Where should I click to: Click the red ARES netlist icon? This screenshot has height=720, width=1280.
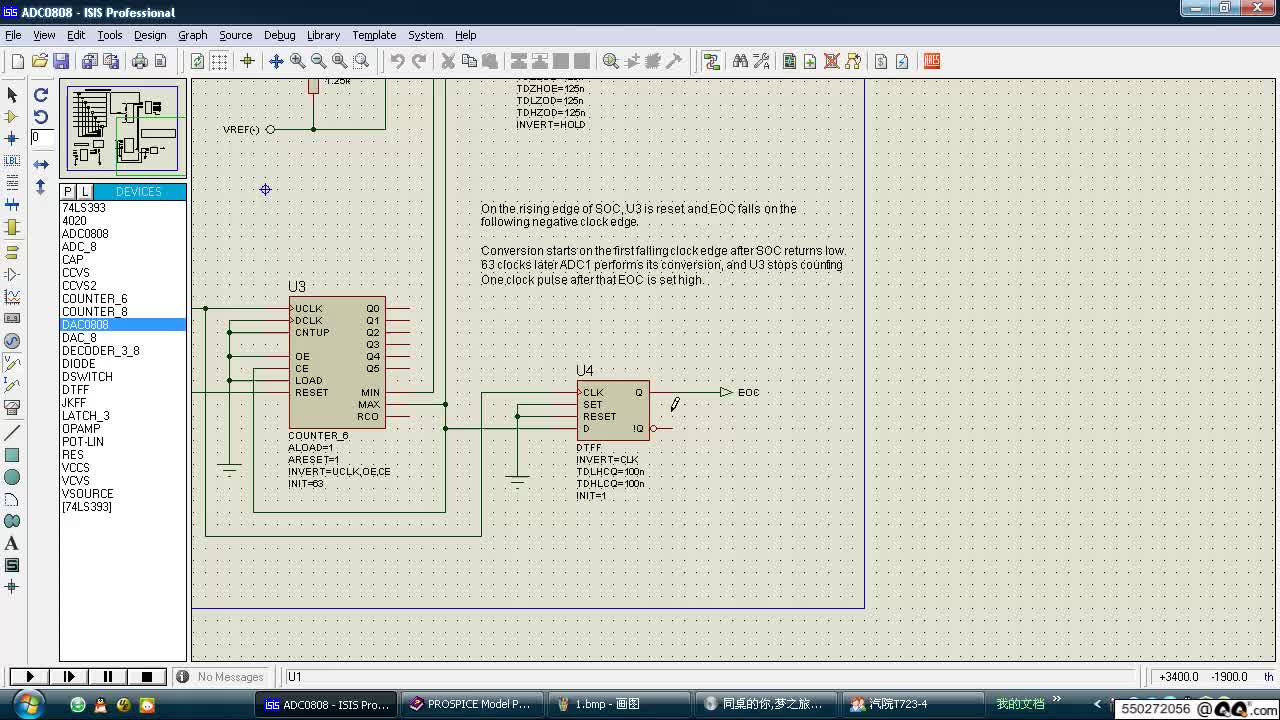click(932, 61)
